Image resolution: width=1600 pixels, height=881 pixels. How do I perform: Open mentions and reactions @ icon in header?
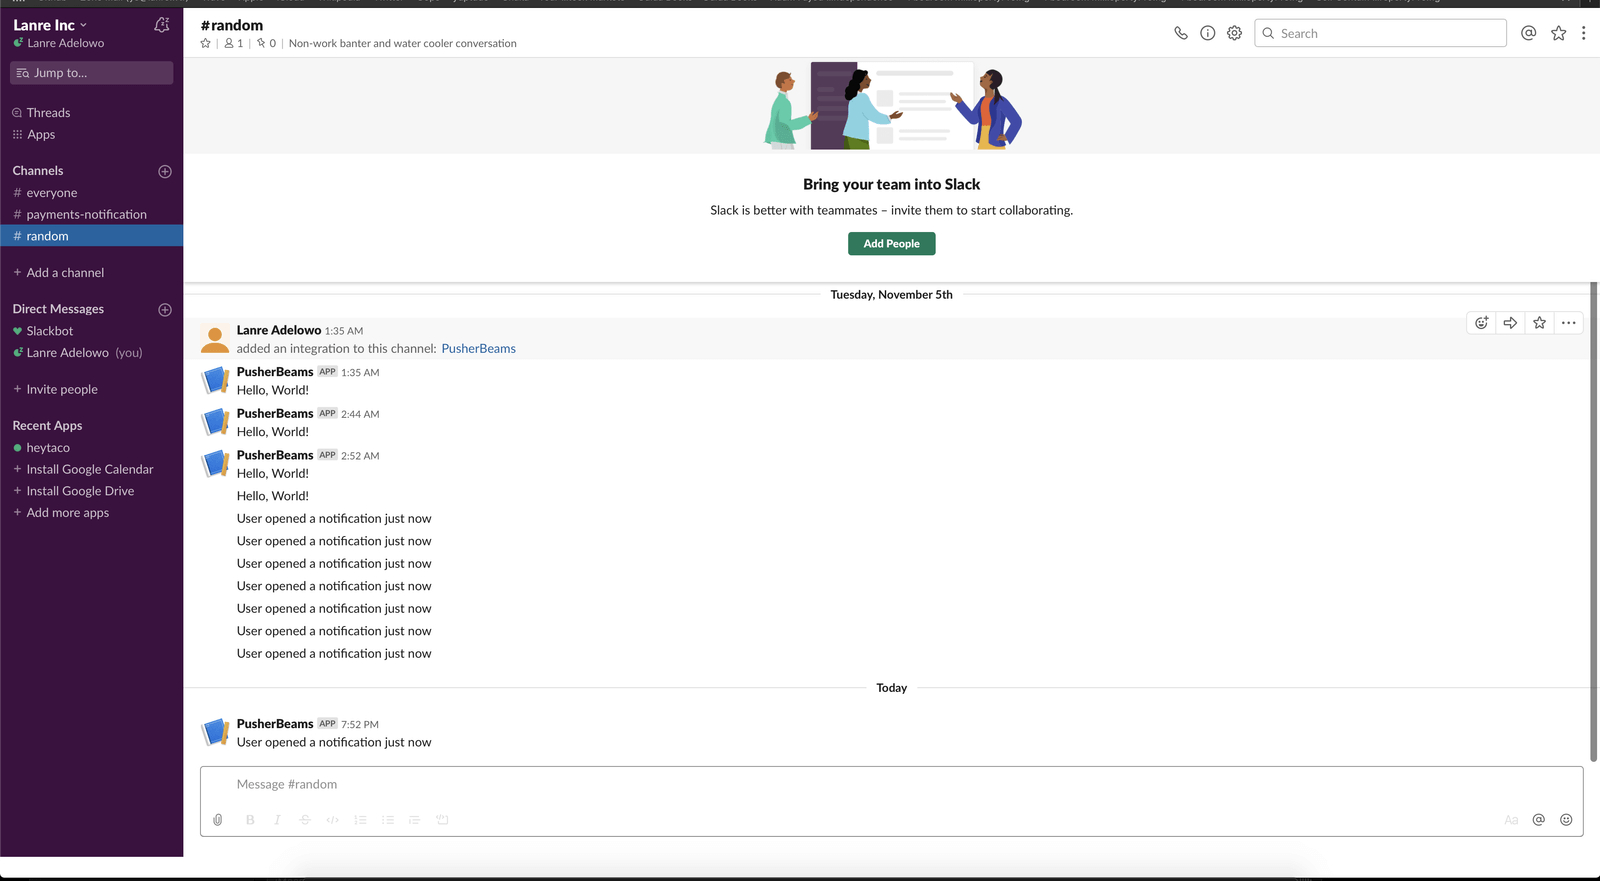point(1529,33)
